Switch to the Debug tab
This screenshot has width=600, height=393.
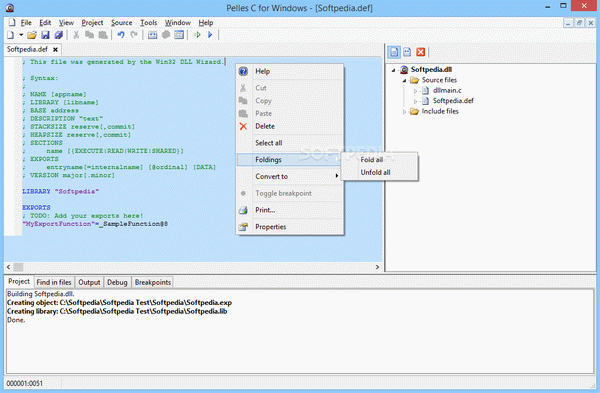(x=117, y=282)
